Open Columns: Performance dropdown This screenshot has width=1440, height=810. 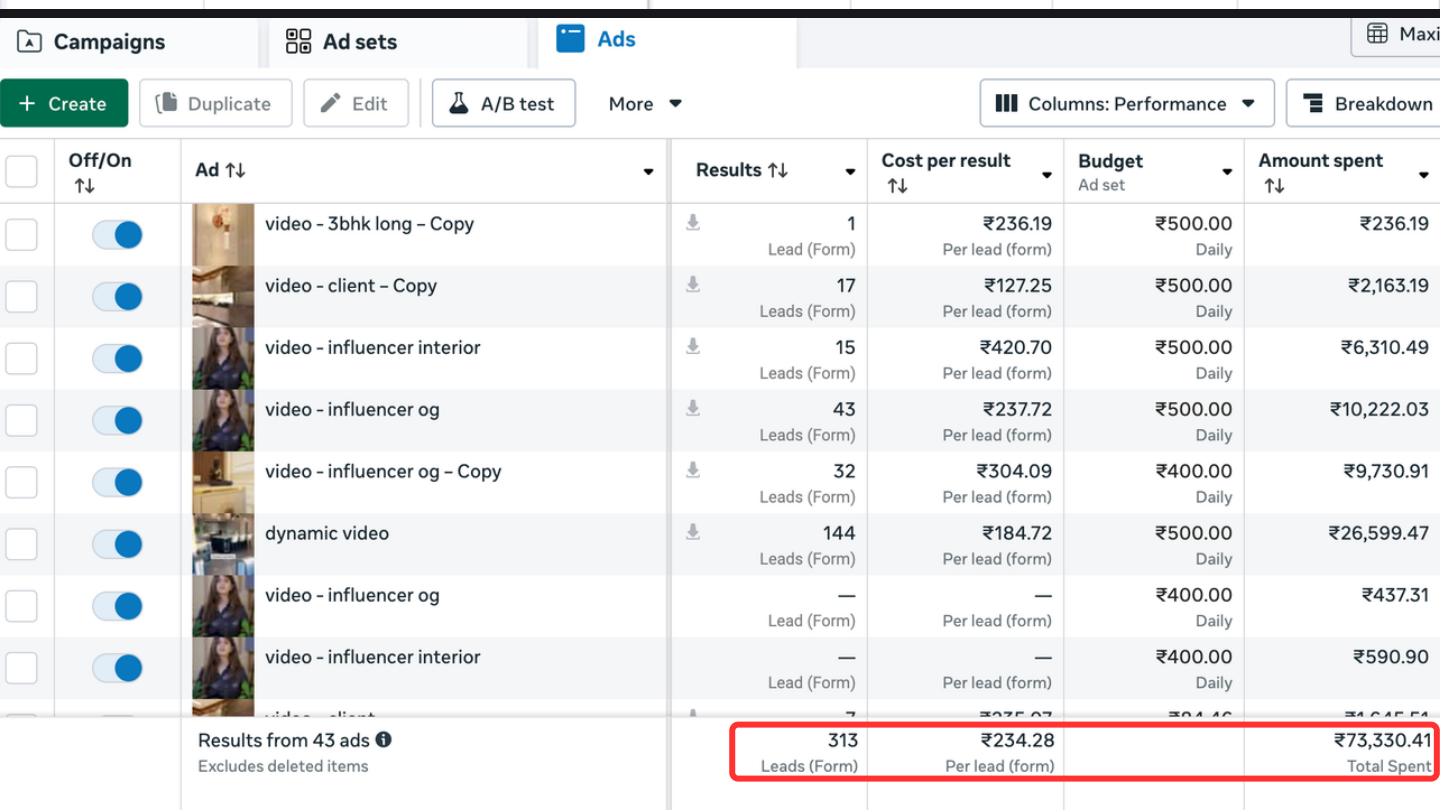1127,104
